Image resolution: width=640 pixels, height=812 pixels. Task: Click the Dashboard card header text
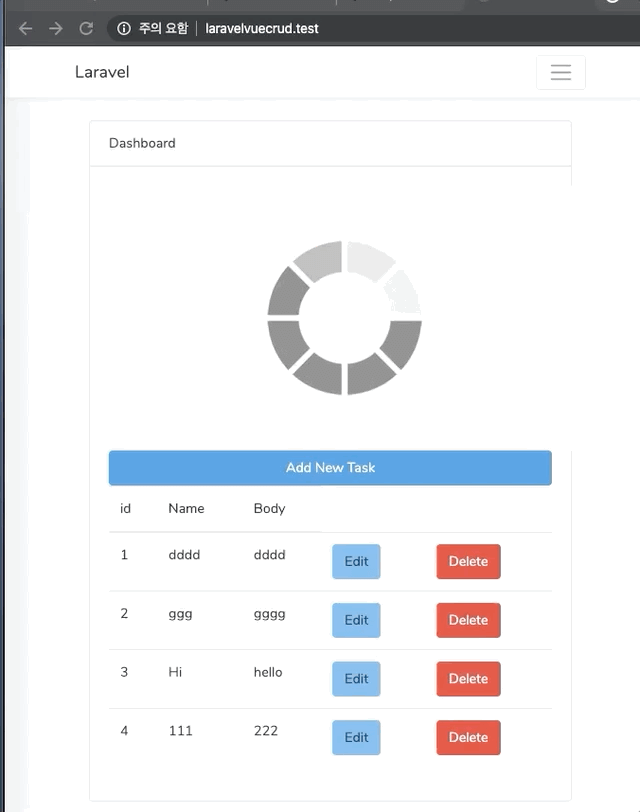point(142,143)
